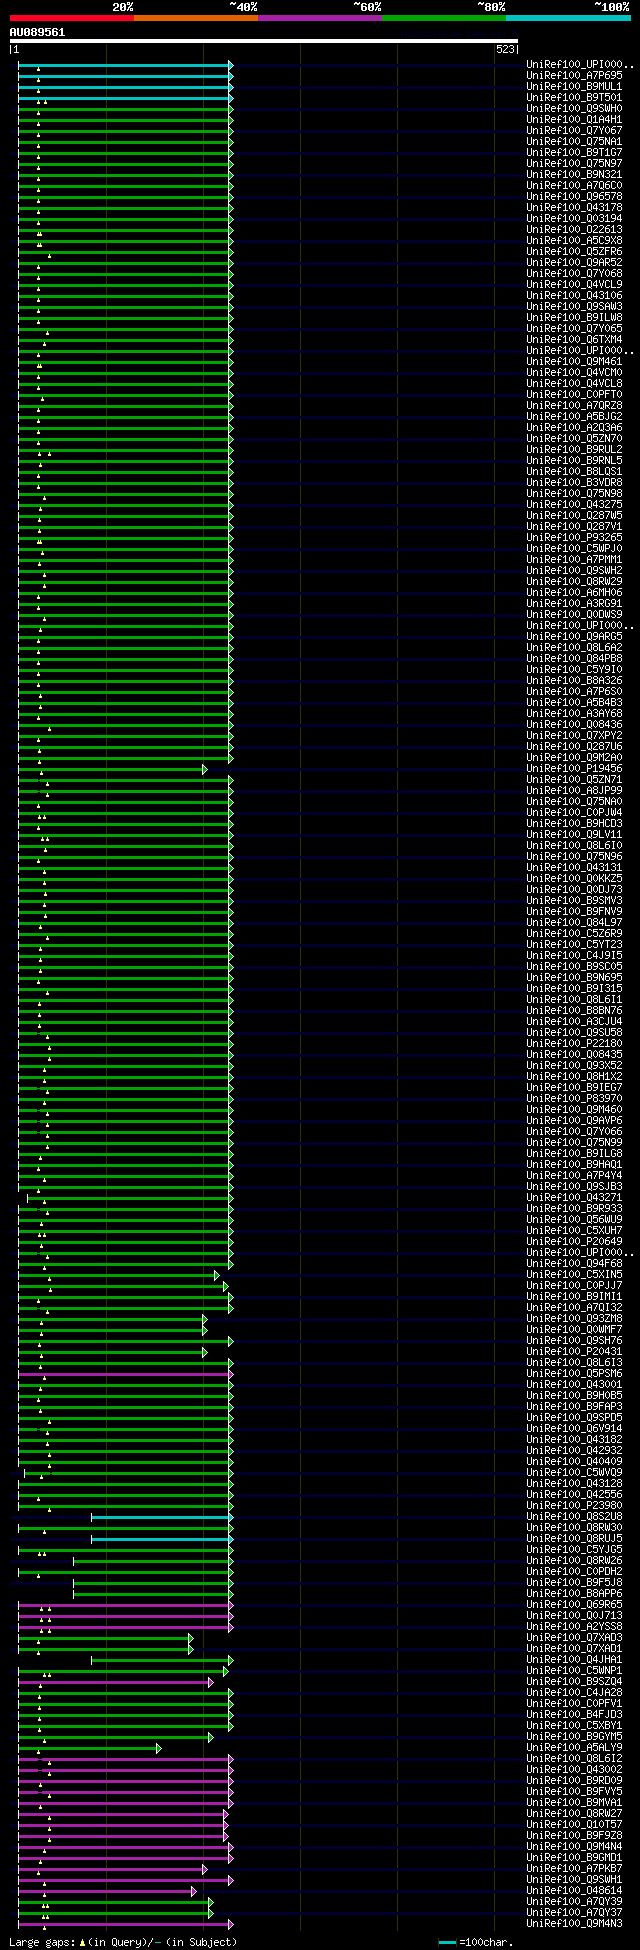Viewport: 640px width, 1950px height.
Task: Select hit UniRef100_B8BN76
Action: pyautogui.click(x=574, y=1010)
